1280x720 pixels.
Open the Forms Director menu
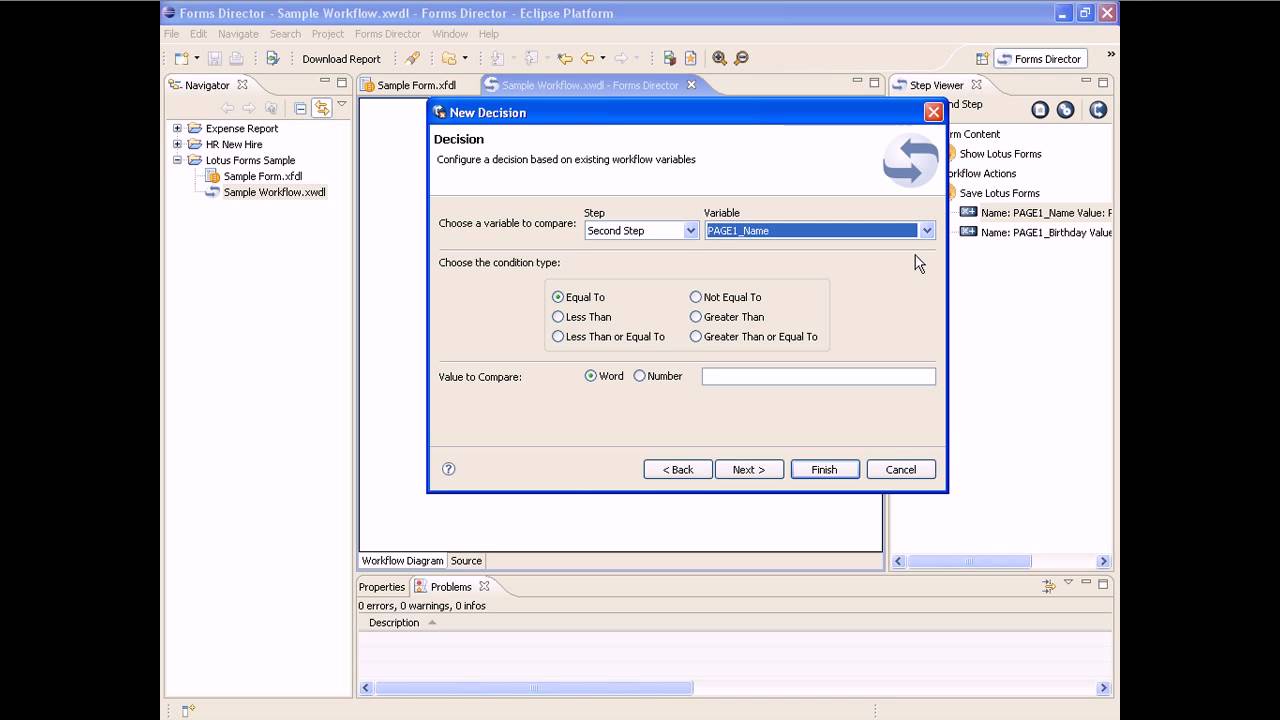tap(388, 34)
